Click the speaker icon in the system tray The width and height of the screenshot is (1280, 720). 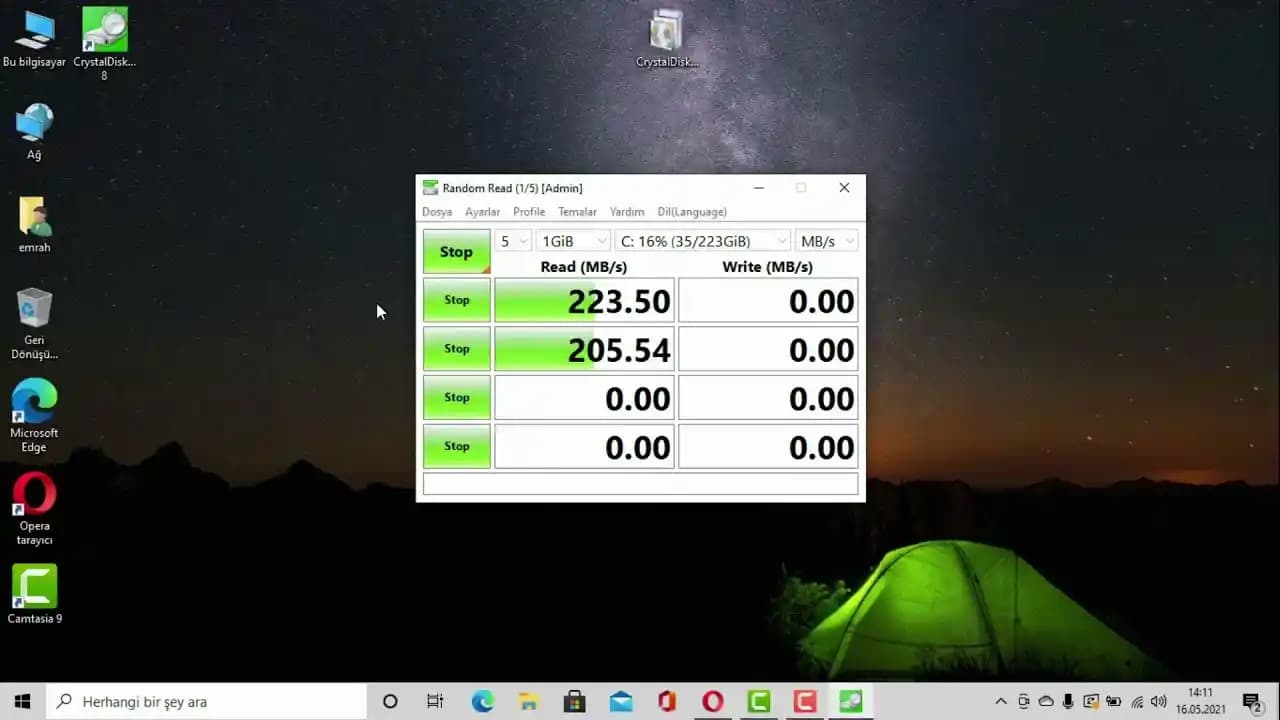click(1158, 701)
